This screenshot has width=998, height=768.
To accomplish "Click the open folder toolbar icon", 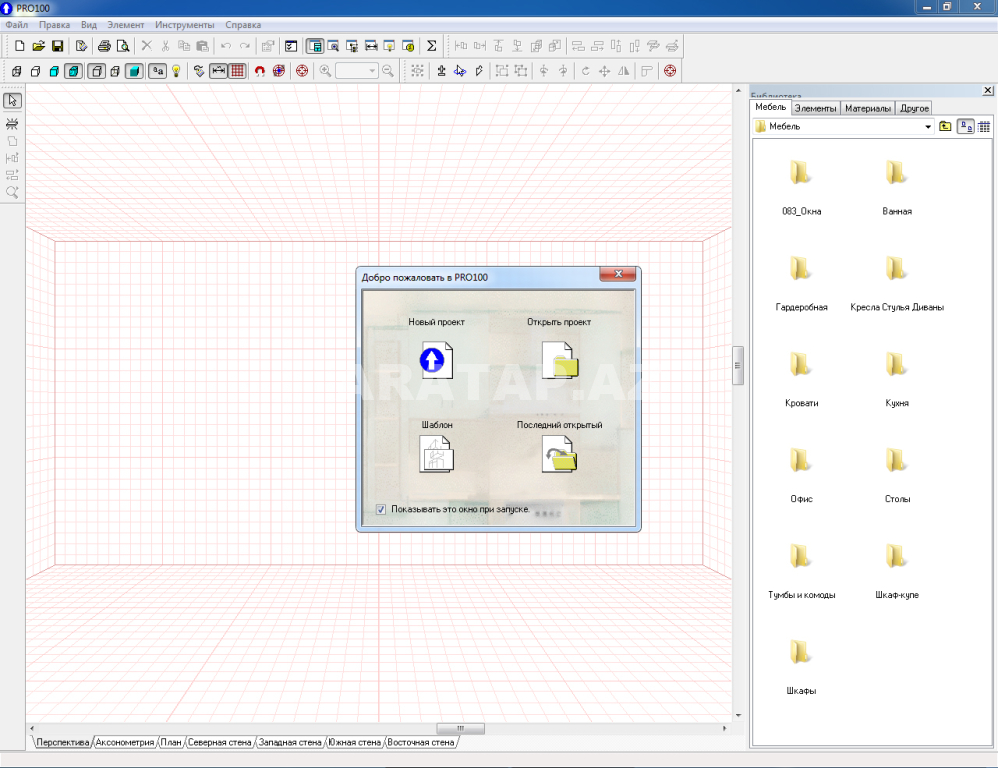I will (38, 46).
